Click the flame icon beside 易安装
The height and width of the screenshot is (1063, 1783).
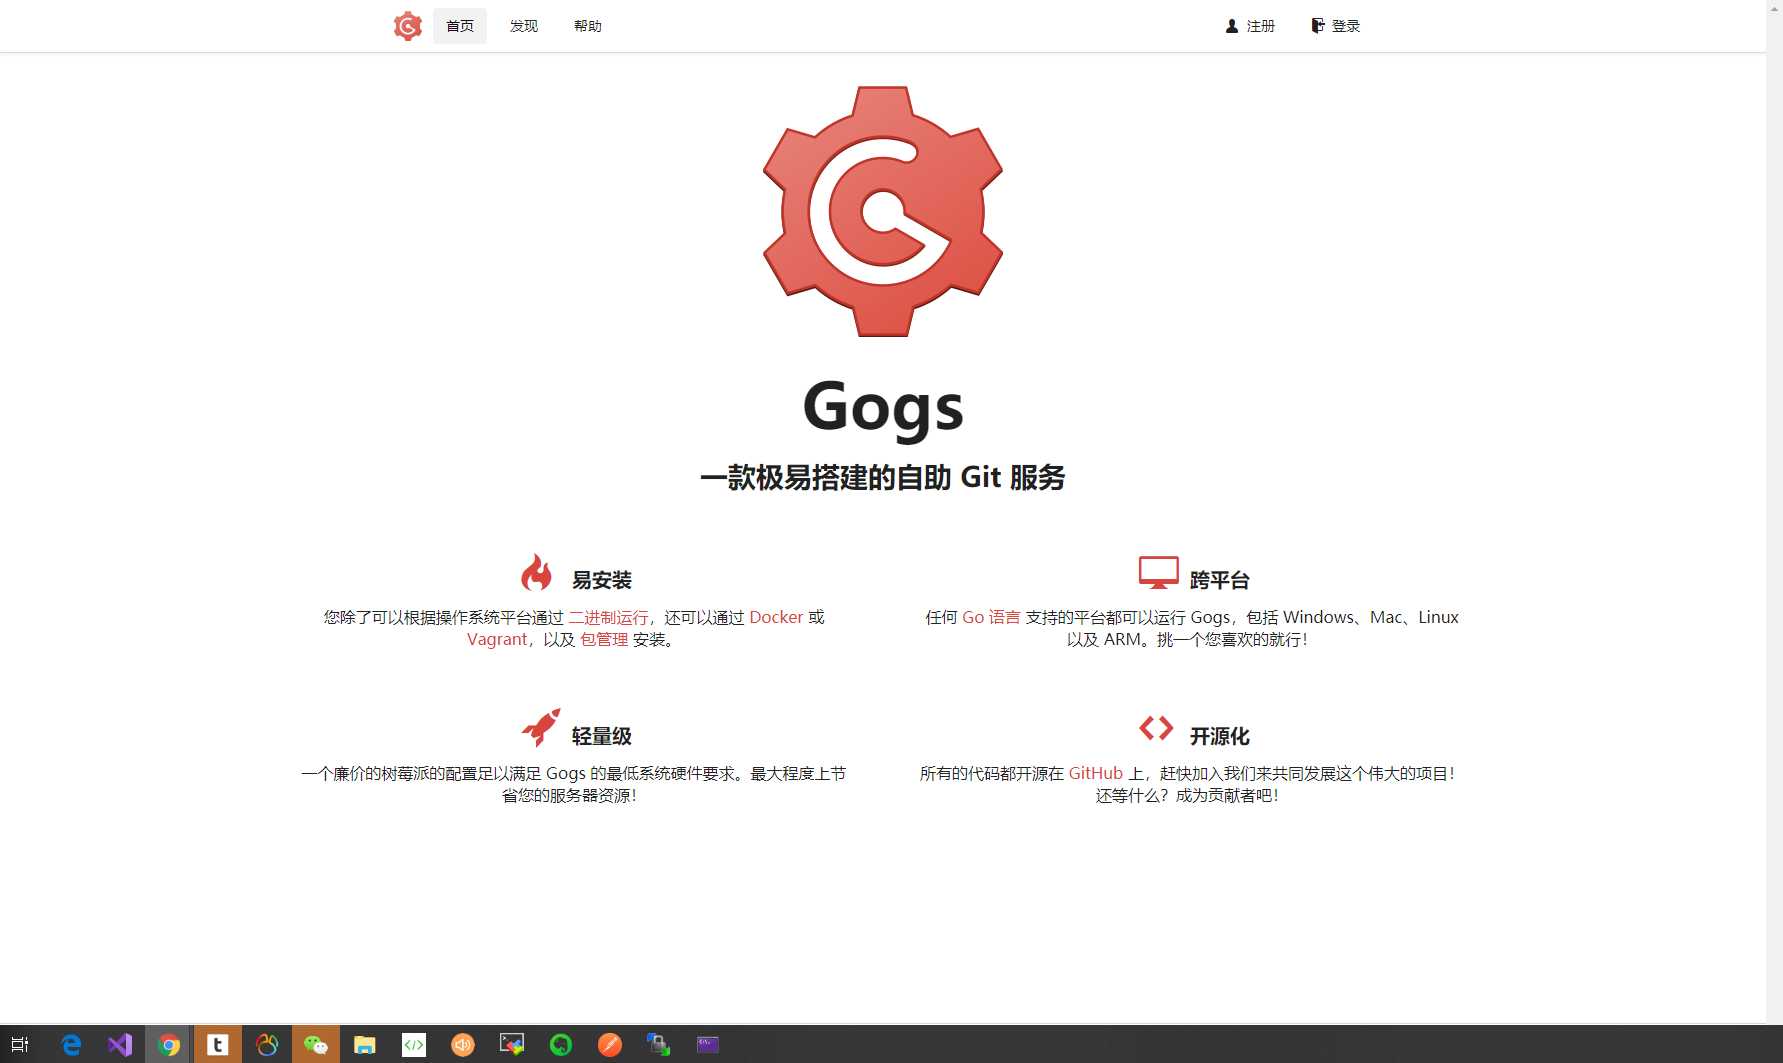[x=537, y=573]
